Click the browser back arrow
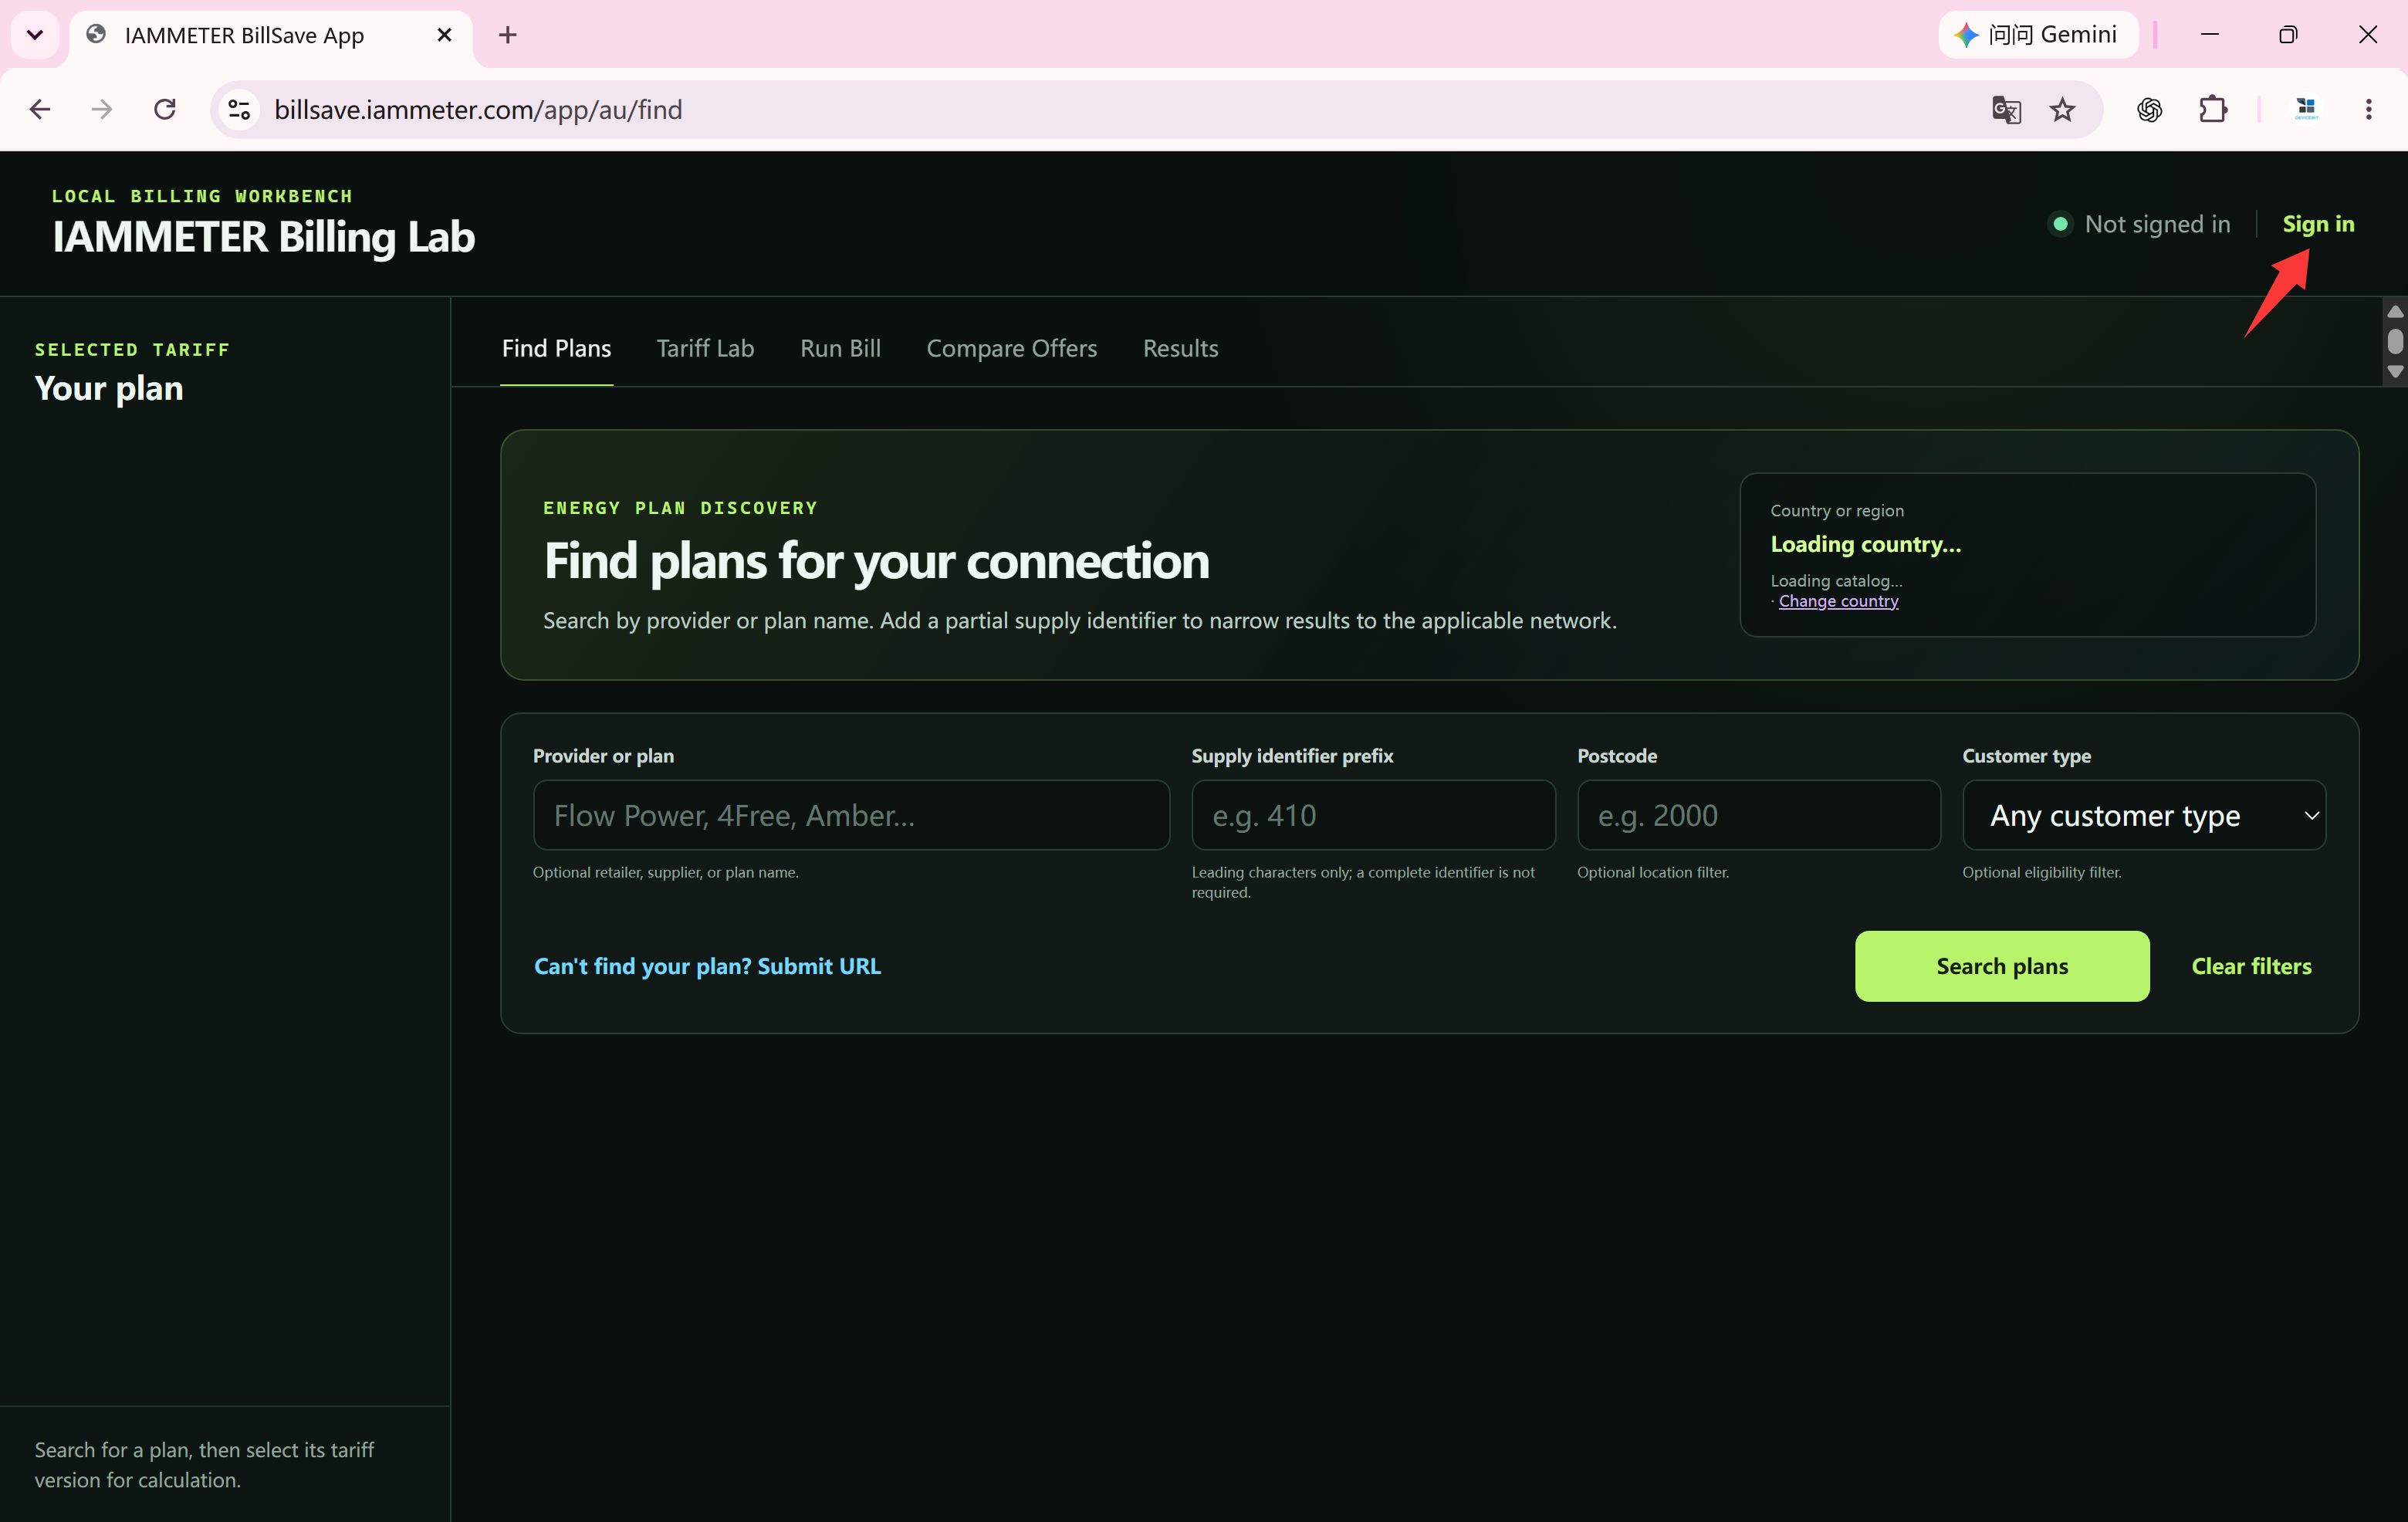The width and height of the screenshot is (2408, 1522). click(x=40, y=109)
